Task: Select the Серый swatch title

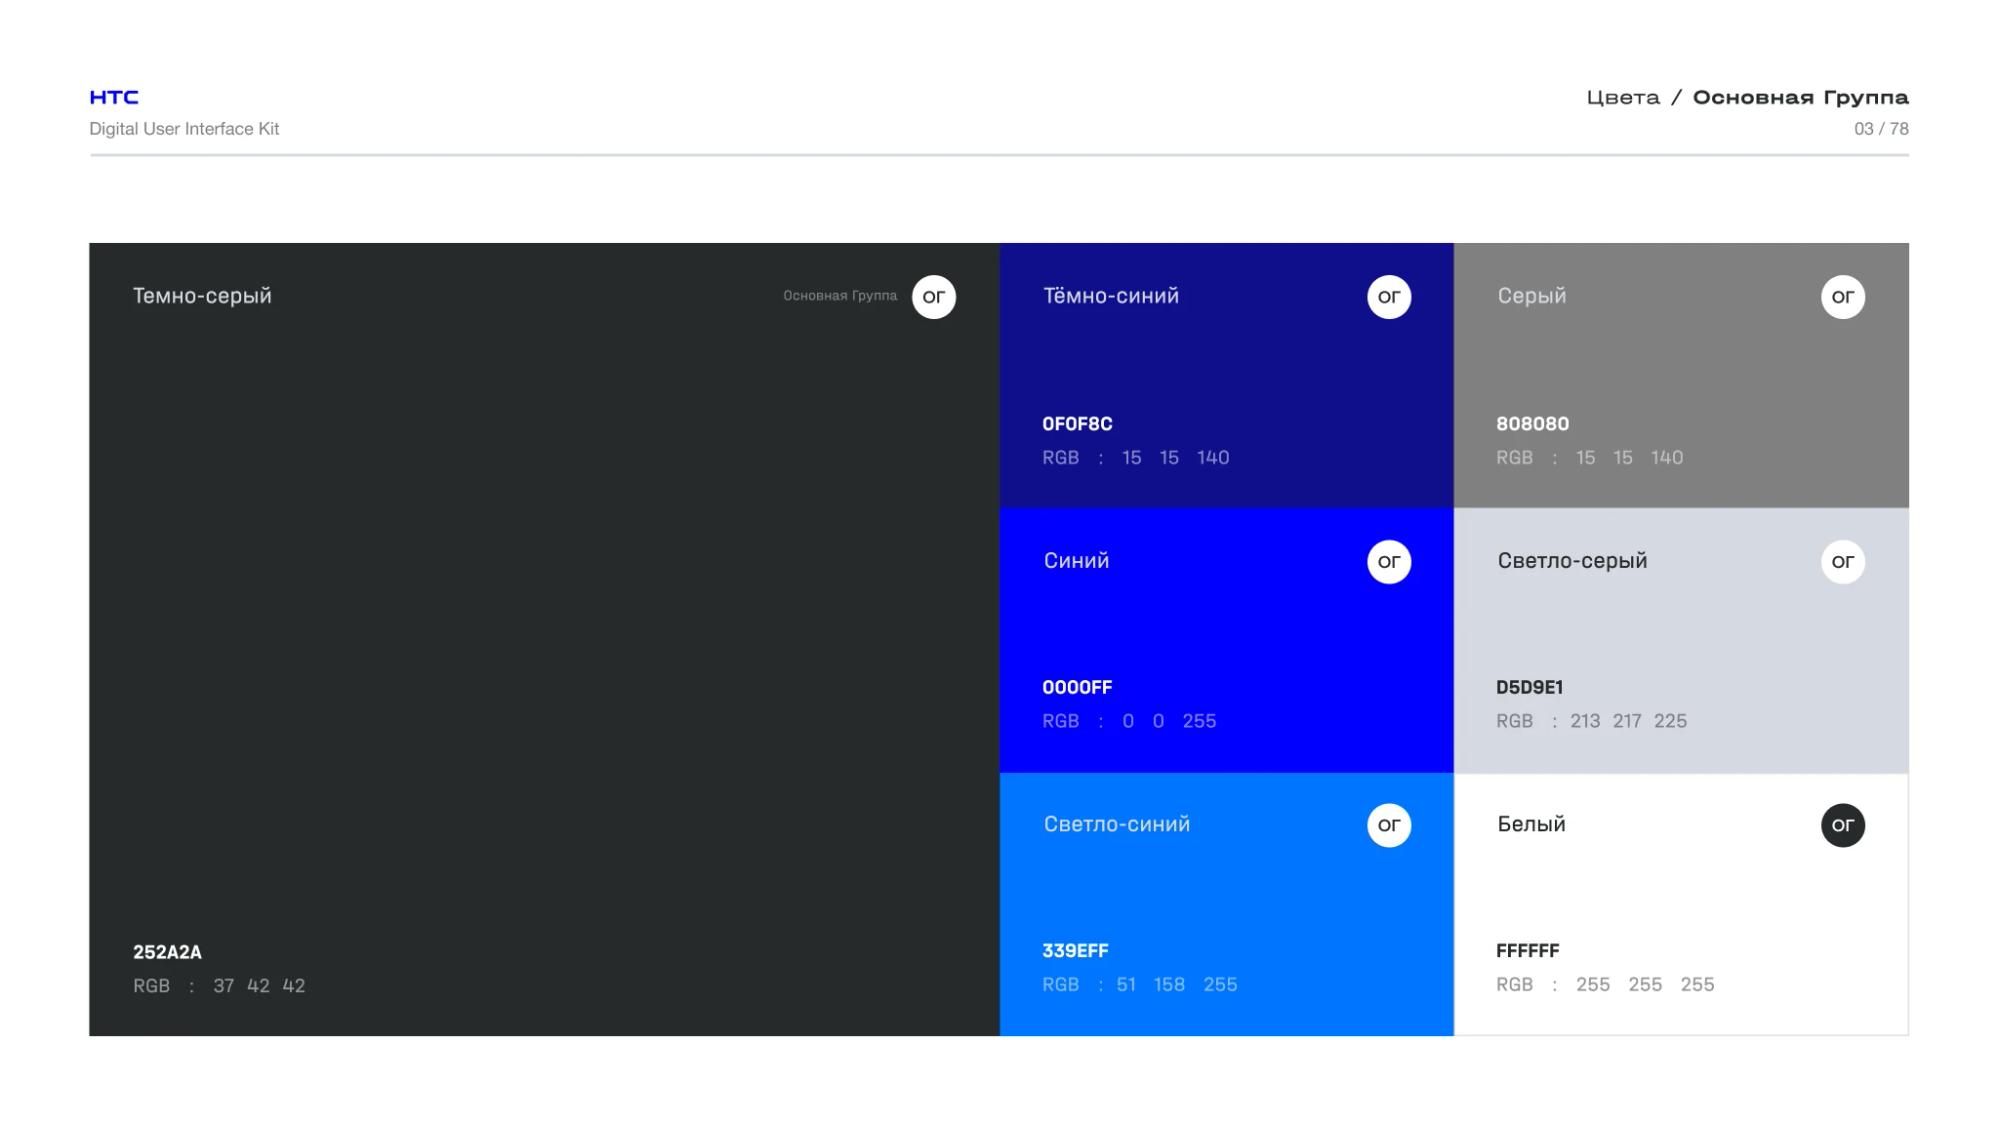Action: pyautogui.click(x=1531, y=296)
